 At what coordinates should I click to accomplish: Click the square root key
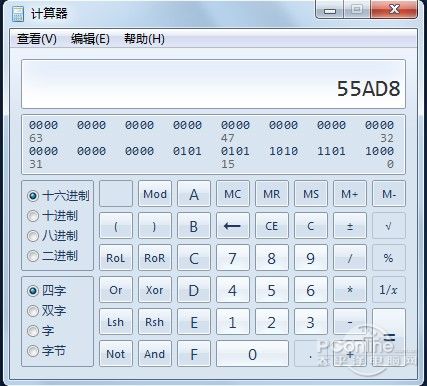coord(389,226)
